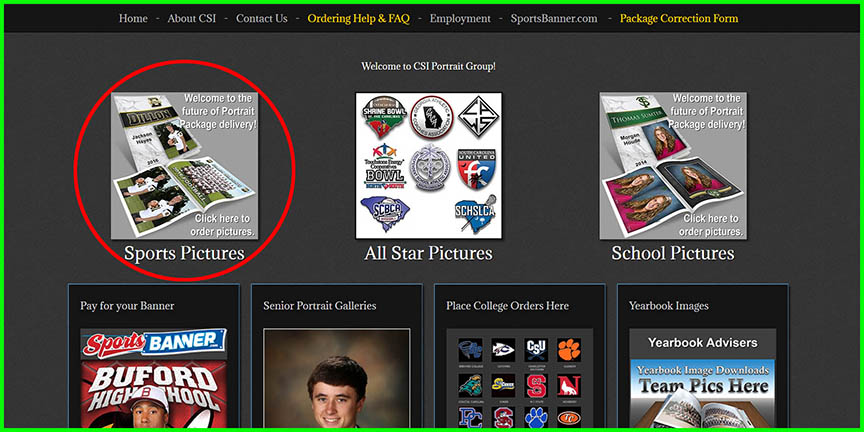Click the Sports Banner logo image

click(x=154, y=344)
